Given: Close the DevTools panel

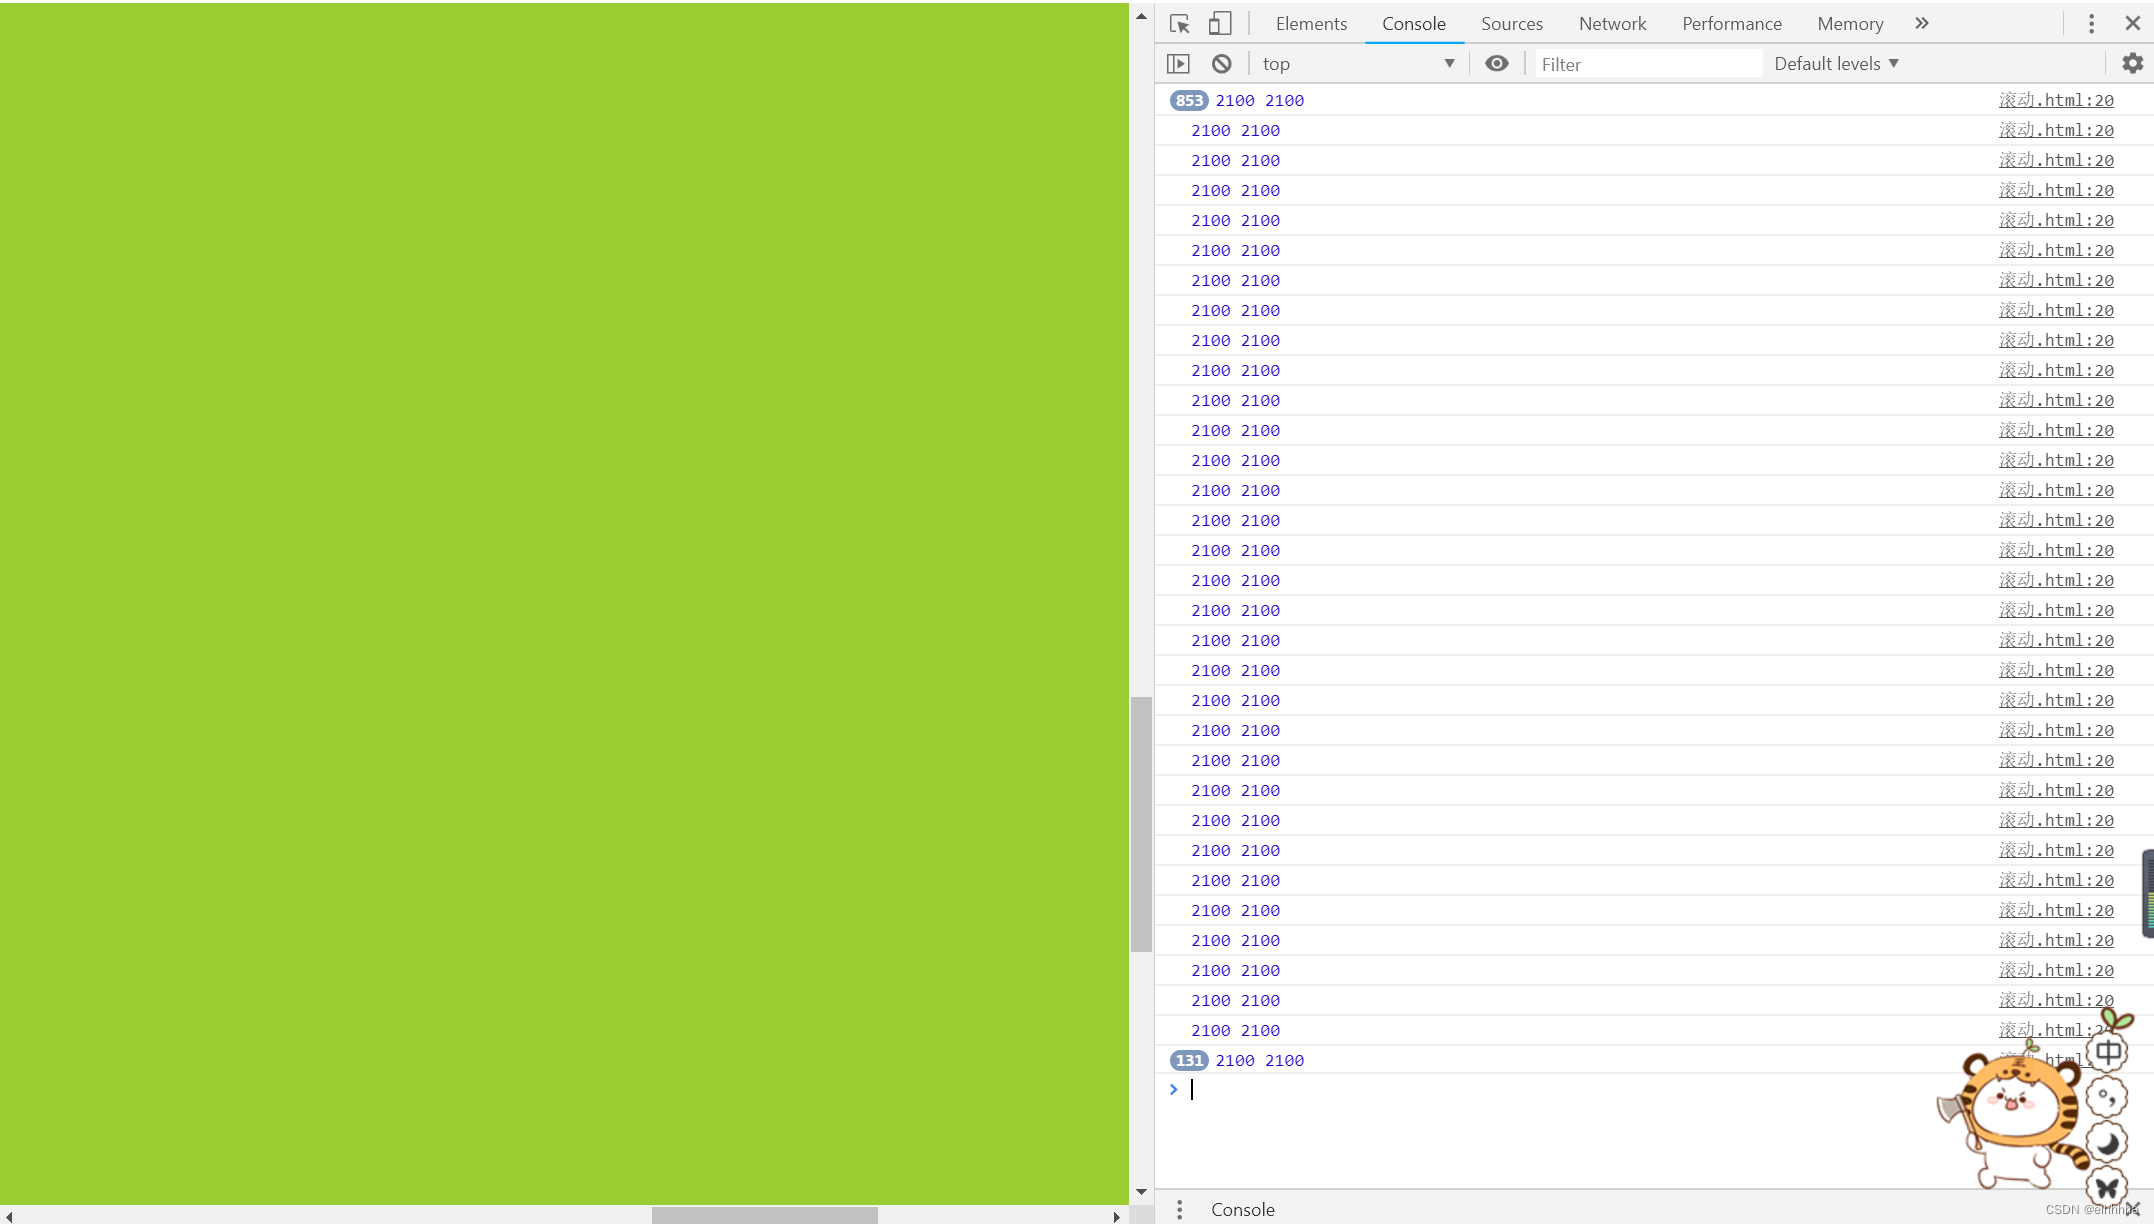Looking at the screenshot, I should 2133,24.
